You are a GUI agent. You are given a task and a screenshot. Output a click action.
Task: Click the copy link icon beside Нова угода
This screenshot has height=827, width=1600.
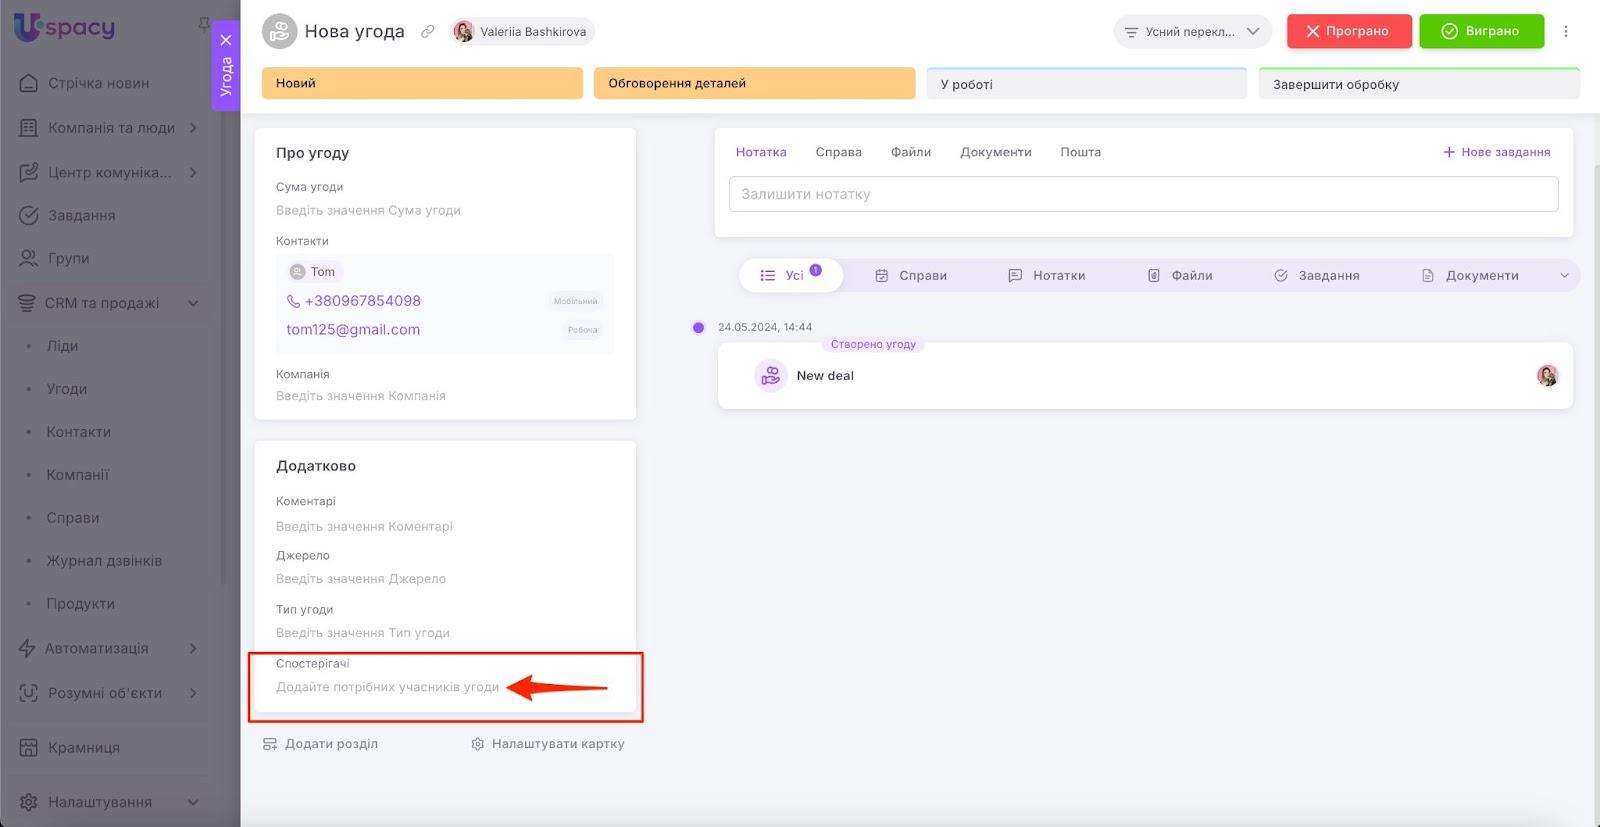point(427,32)
